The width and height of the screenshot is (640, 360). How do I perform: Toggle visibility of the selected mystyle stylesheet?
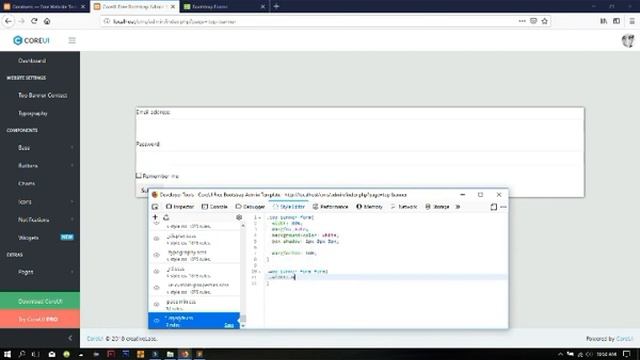[x=156, y=321]
